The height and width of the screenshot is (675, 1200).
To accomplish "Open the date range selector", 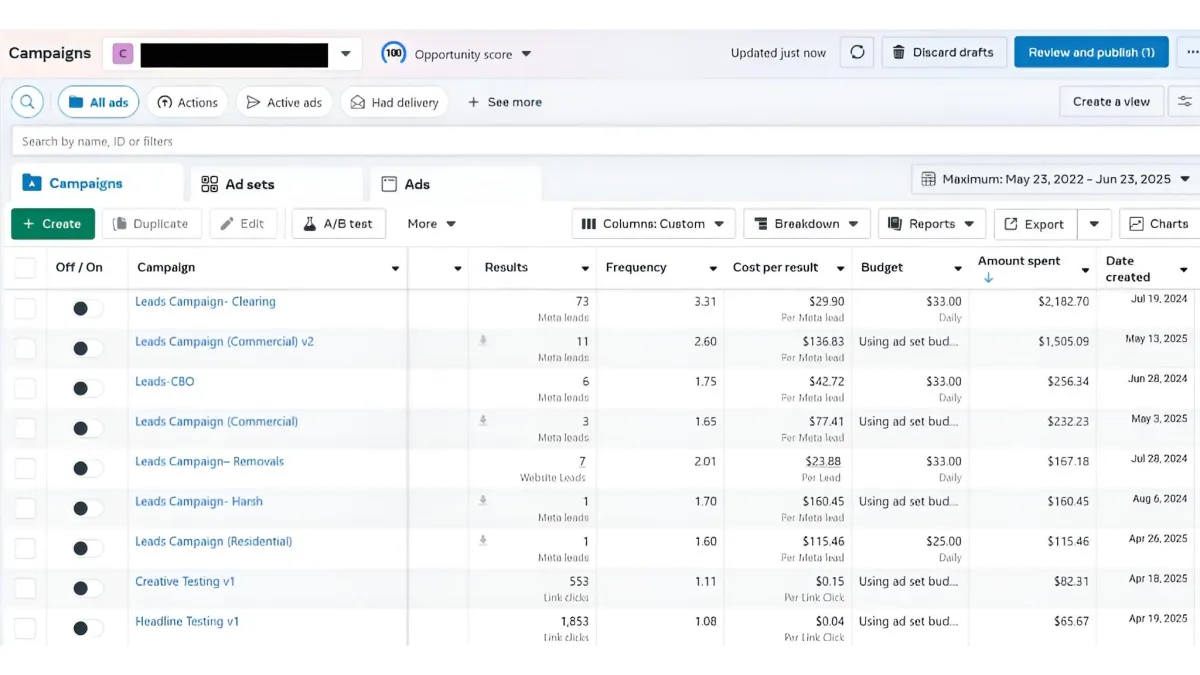I will point(1055,180).
